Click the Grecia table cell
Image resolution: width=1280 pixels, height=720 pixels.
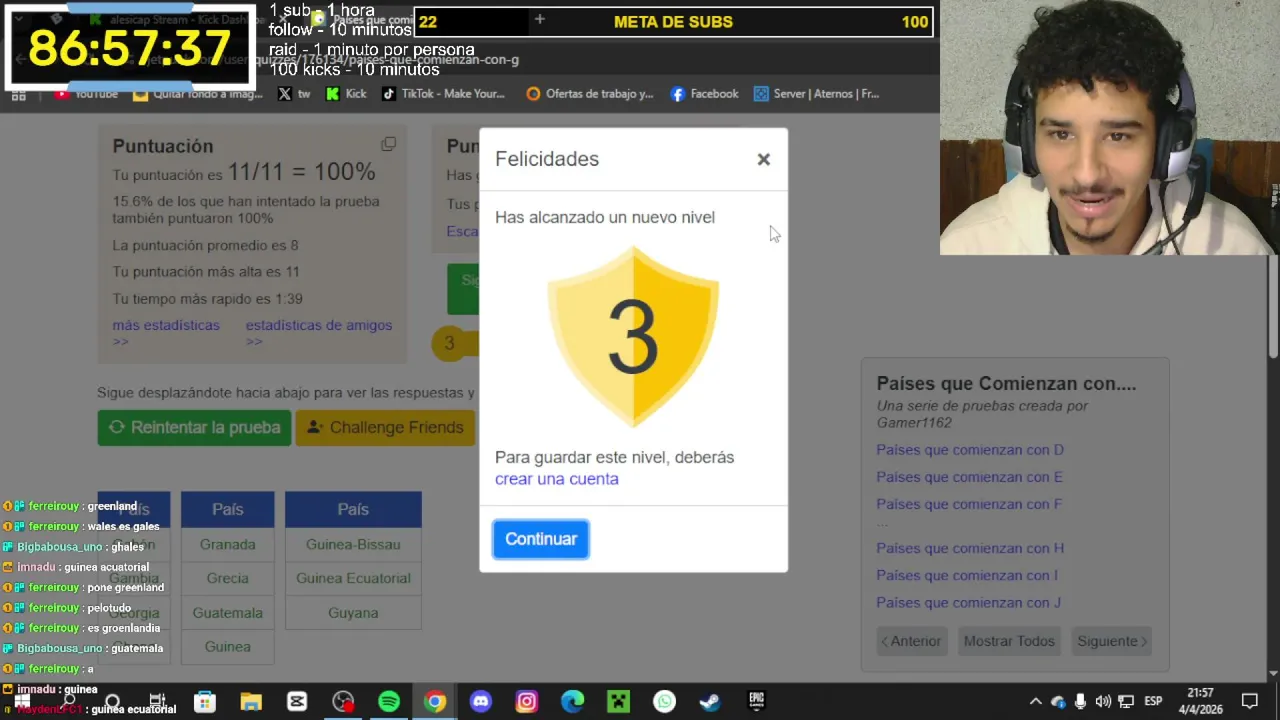[x=227, y=579]
